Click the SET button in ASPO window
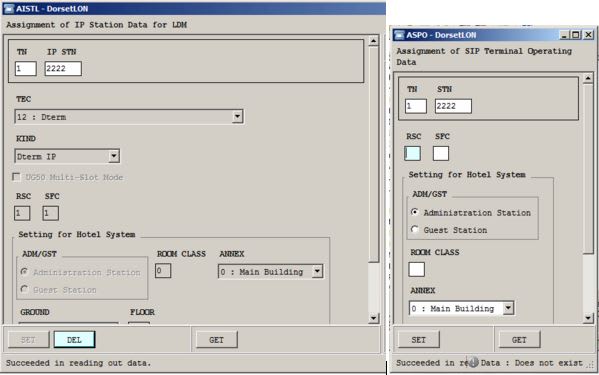 point(419,339)
